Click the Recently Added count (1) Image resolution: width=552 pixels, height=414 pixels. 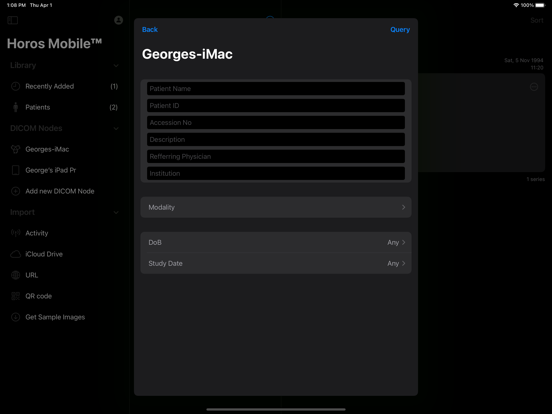pos(114,86)
